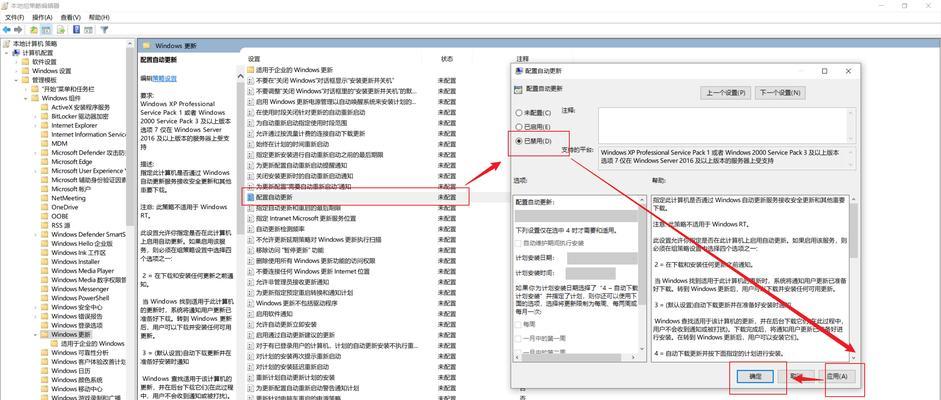Click the Forward arrow in the toolbar

pyautogui.click(x=19, y=29)
